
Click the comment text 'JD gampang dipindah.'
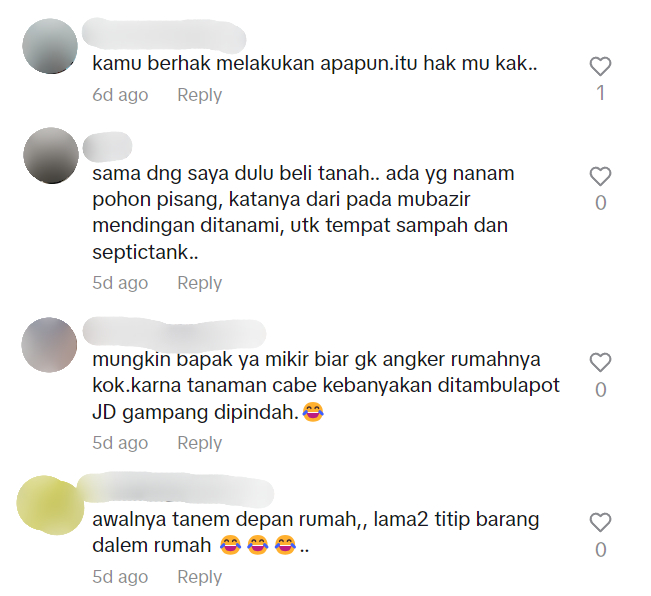pos(195,412)
